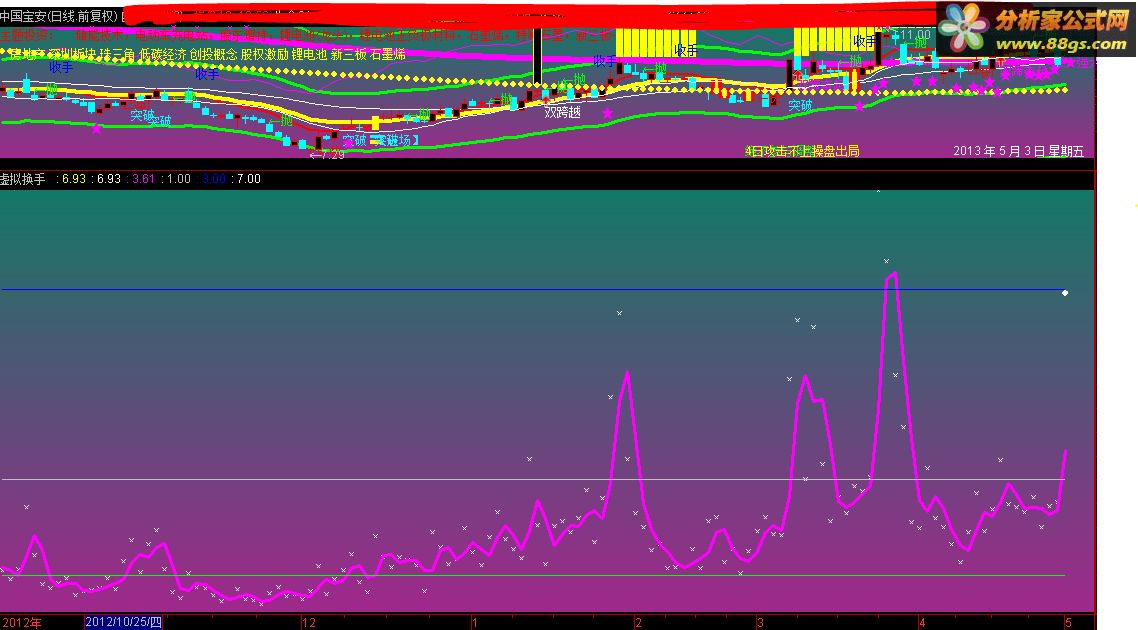
Task: Jump to the month 2 tick on the time axis
Action: [638, 623]
